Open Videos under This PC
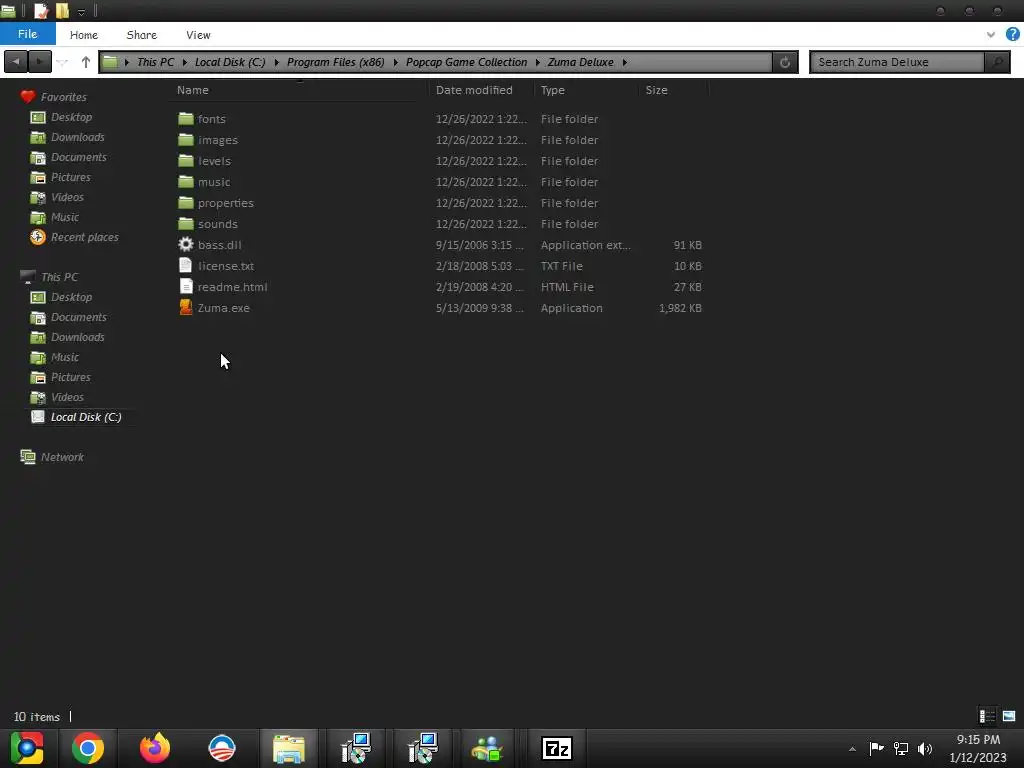 pyautogui.click(x=67, y=397)
